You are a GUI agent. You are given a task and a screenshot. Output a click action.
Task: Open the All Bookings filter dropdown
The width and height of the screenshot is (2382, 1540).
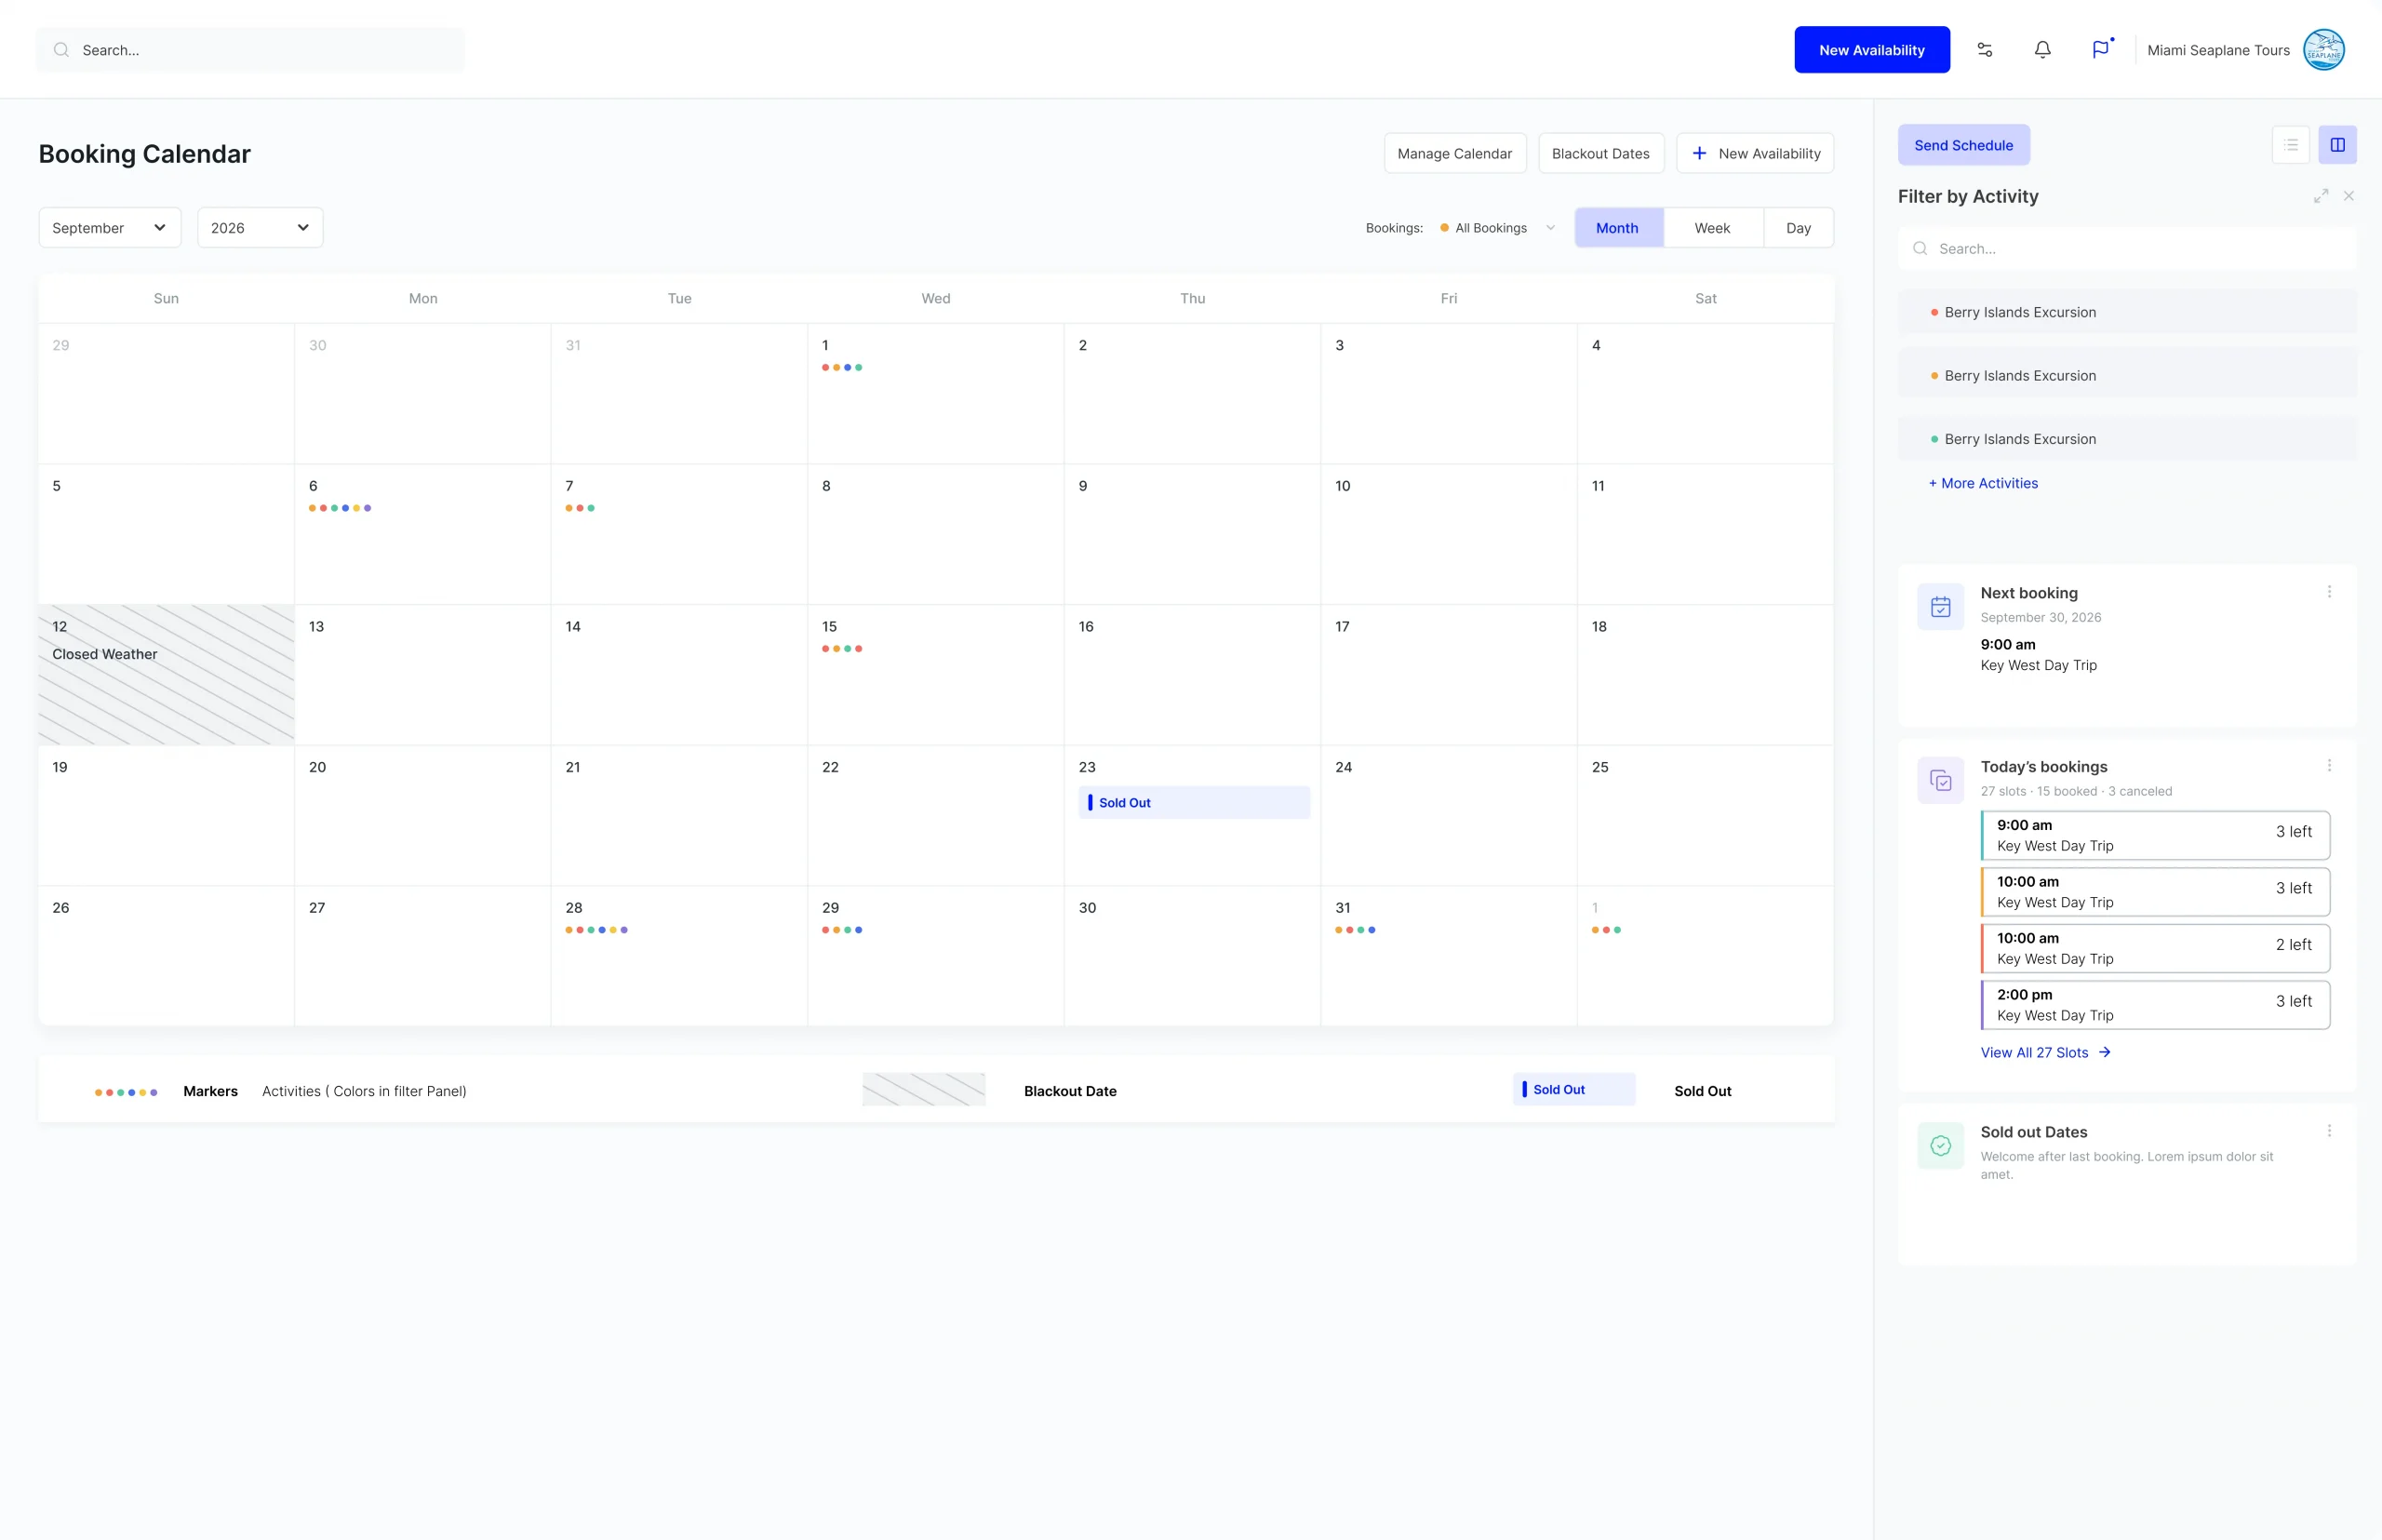[x=1497, y=228]
